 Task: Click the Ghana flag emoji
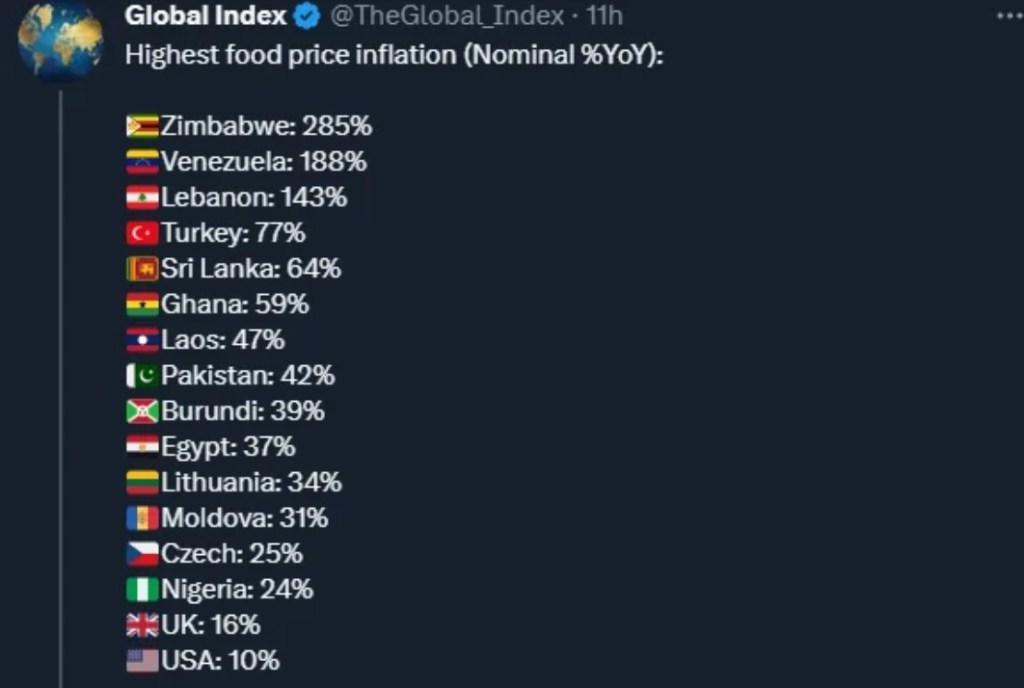pyautogui.click(x=142, y=304)
